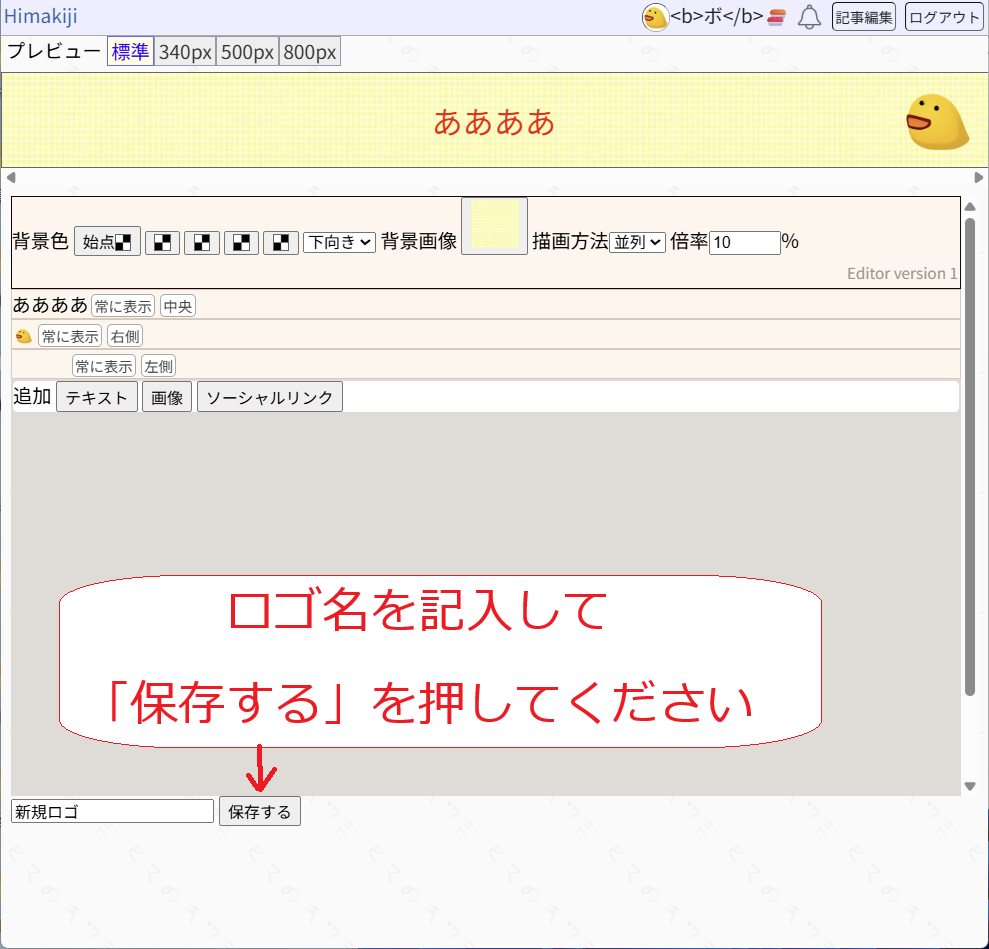Toggle 中央 alignment on ああああ row

178,306
